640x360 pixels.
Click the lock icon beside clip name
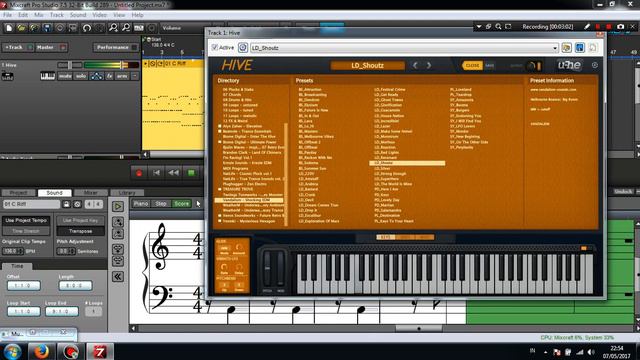click(x=67, y=204)
